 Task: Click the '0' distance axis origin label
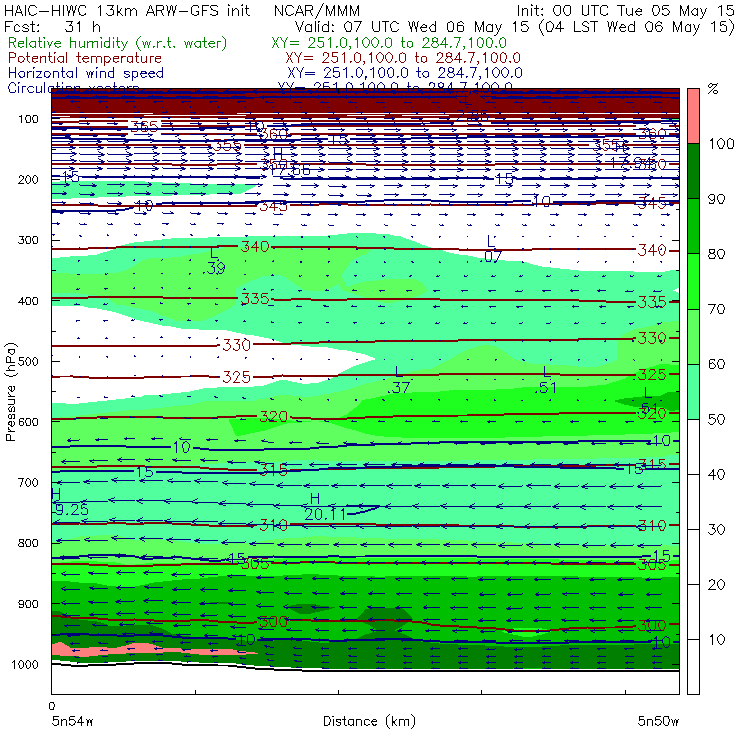click(x=52, y=706)
